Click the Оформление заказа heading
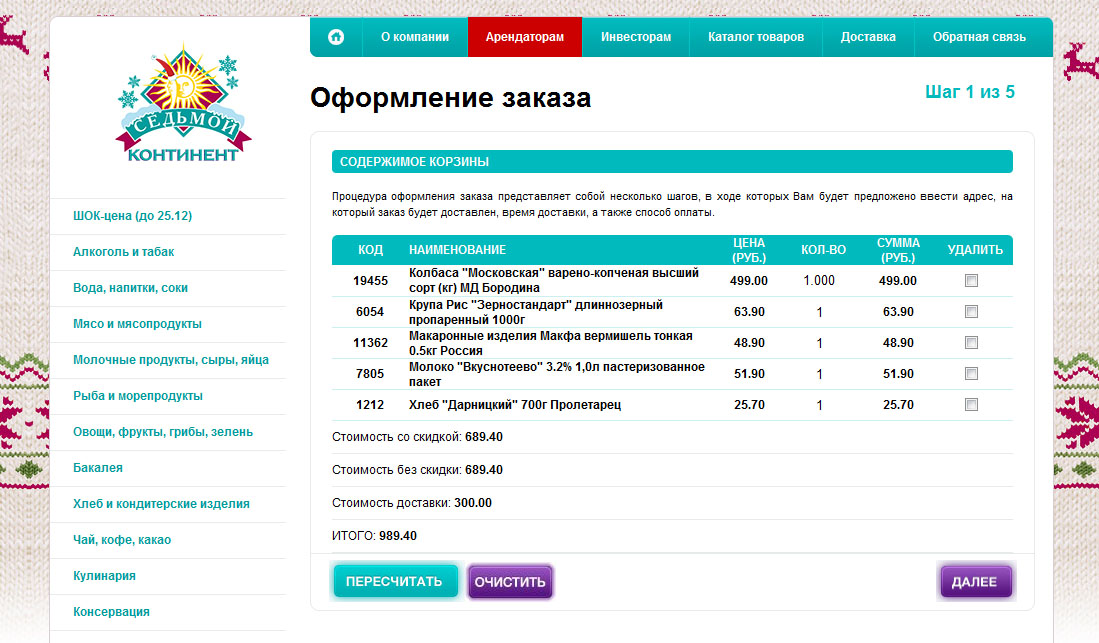 (451, 97)
